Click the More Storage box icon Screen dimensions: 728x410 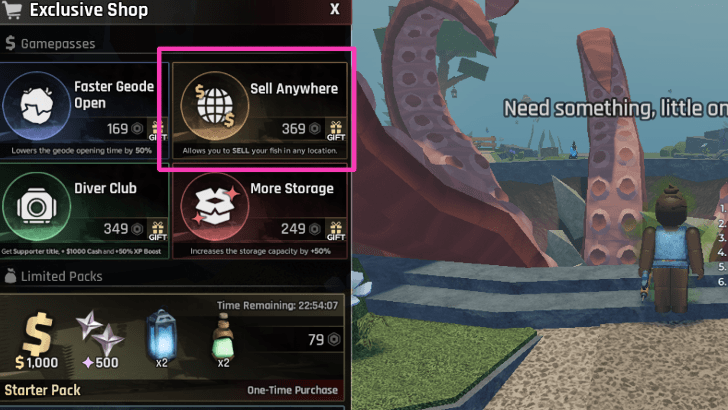coord(214,206)
